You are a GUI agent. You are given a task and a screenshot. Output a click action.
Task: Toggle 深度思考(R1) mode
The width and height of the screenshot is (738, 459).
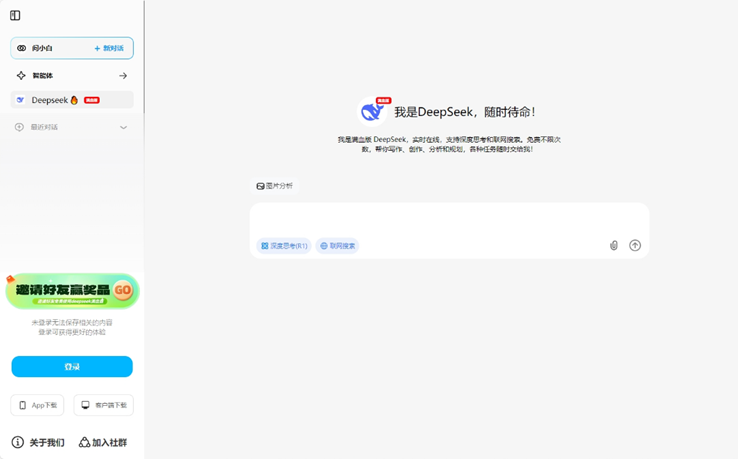coord(284,246)
